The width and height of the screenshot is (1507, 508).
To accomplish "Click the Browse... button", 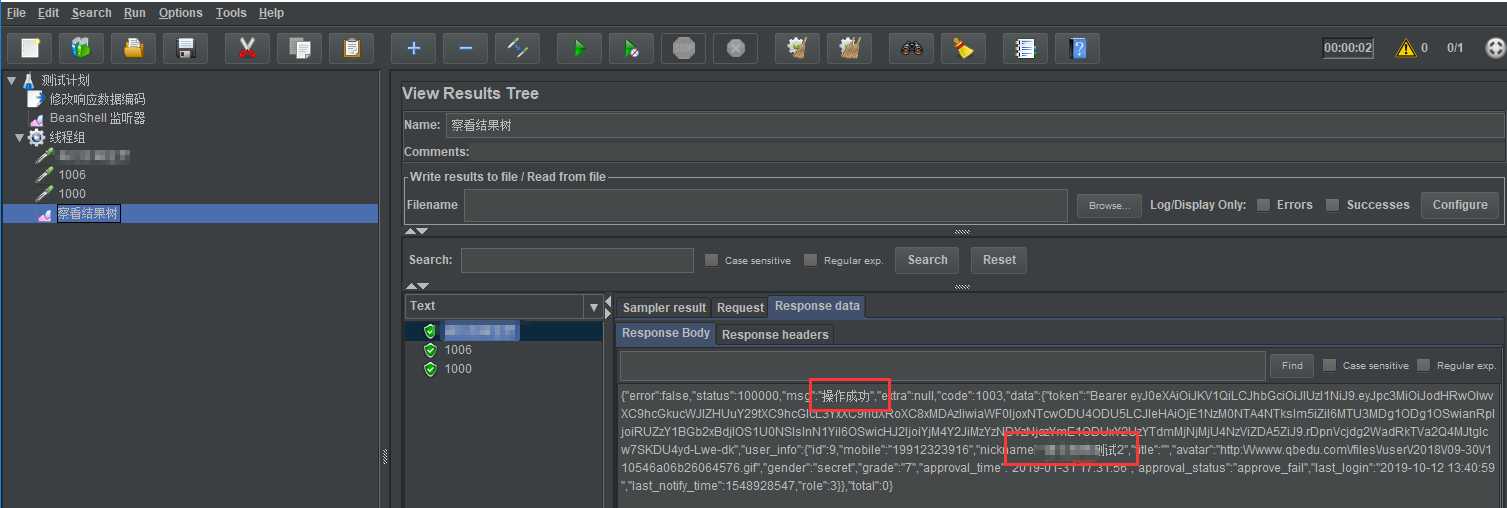I will 1109,205.
